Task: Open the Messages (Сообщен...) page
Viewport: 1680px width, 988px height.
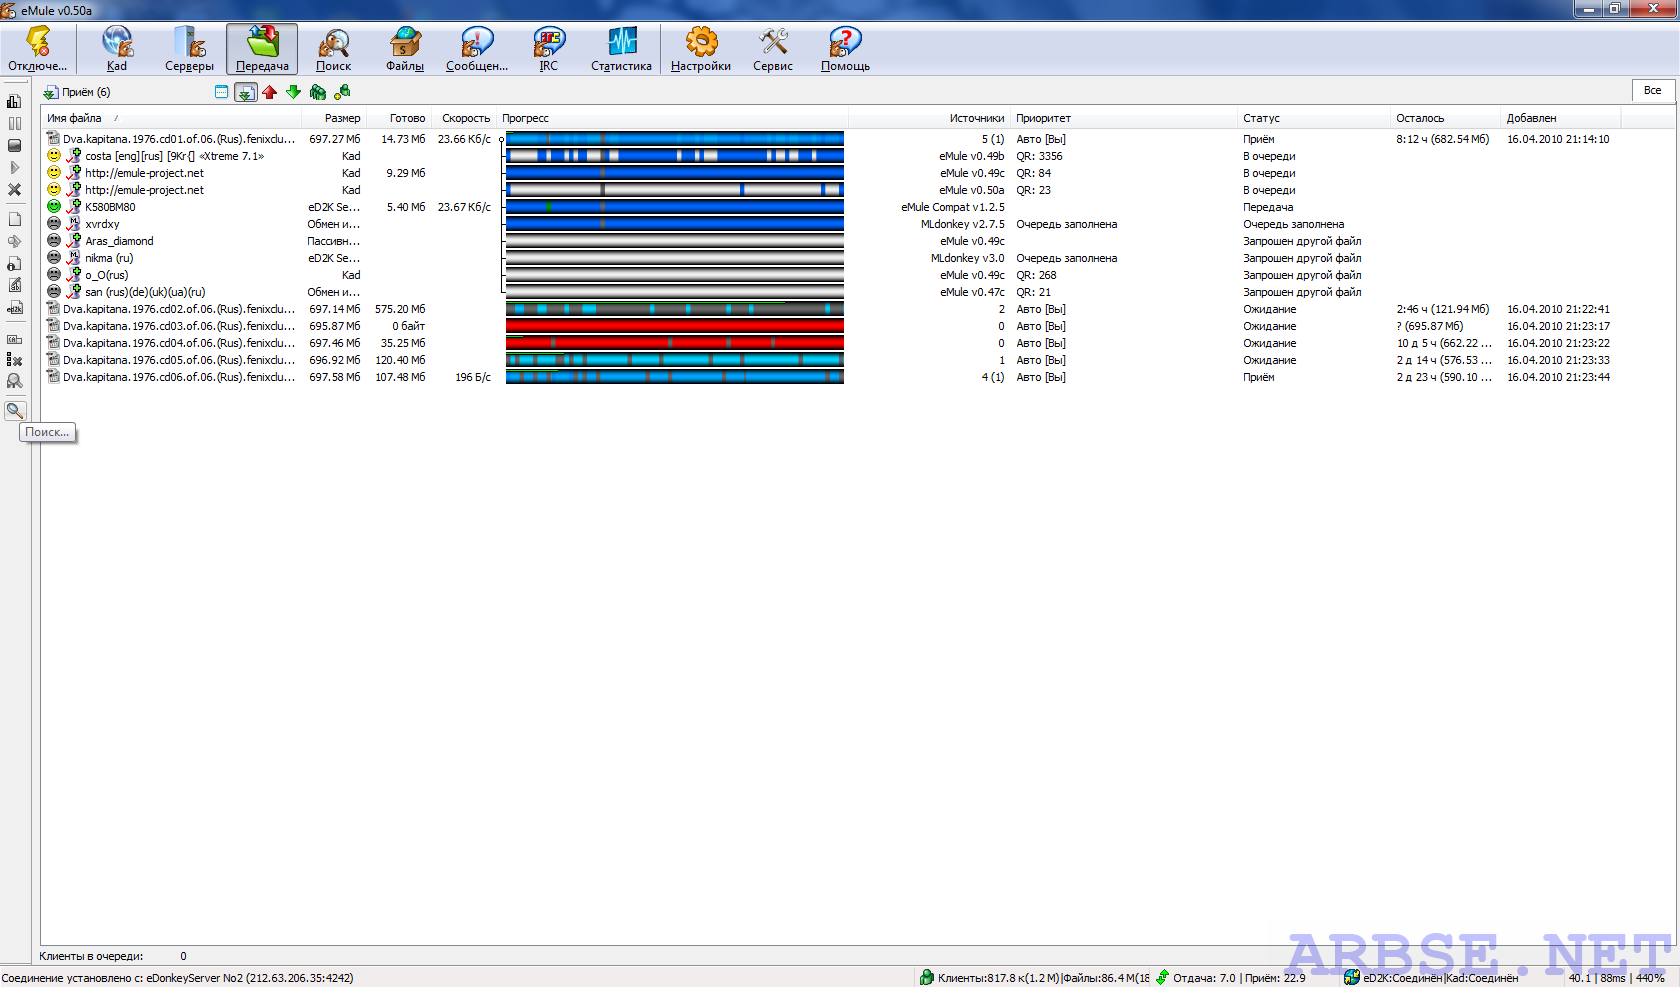Action: tap(477, 49)
